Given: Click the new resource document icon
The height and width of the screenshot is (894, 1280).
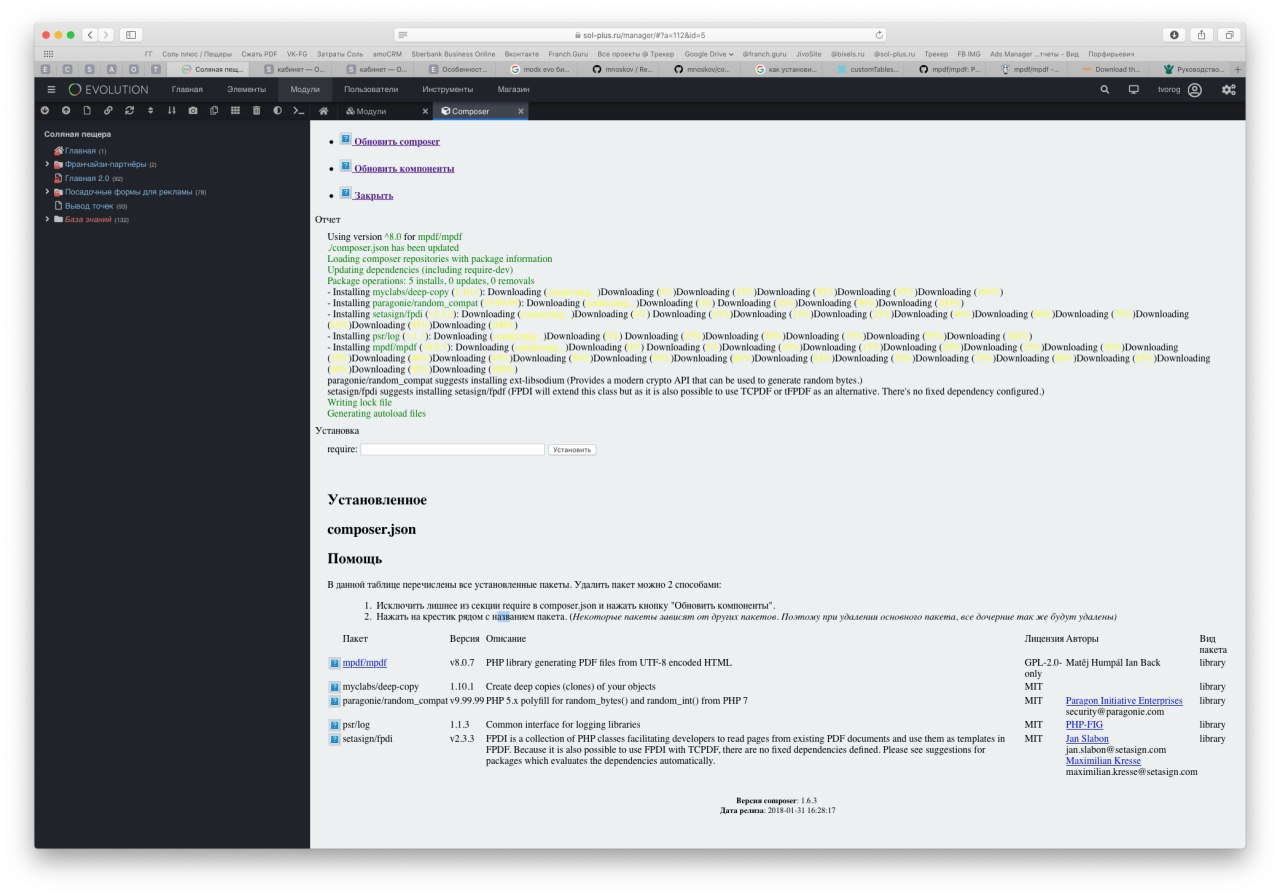Looking at the screenshot, I should click(x=87, y=111).
